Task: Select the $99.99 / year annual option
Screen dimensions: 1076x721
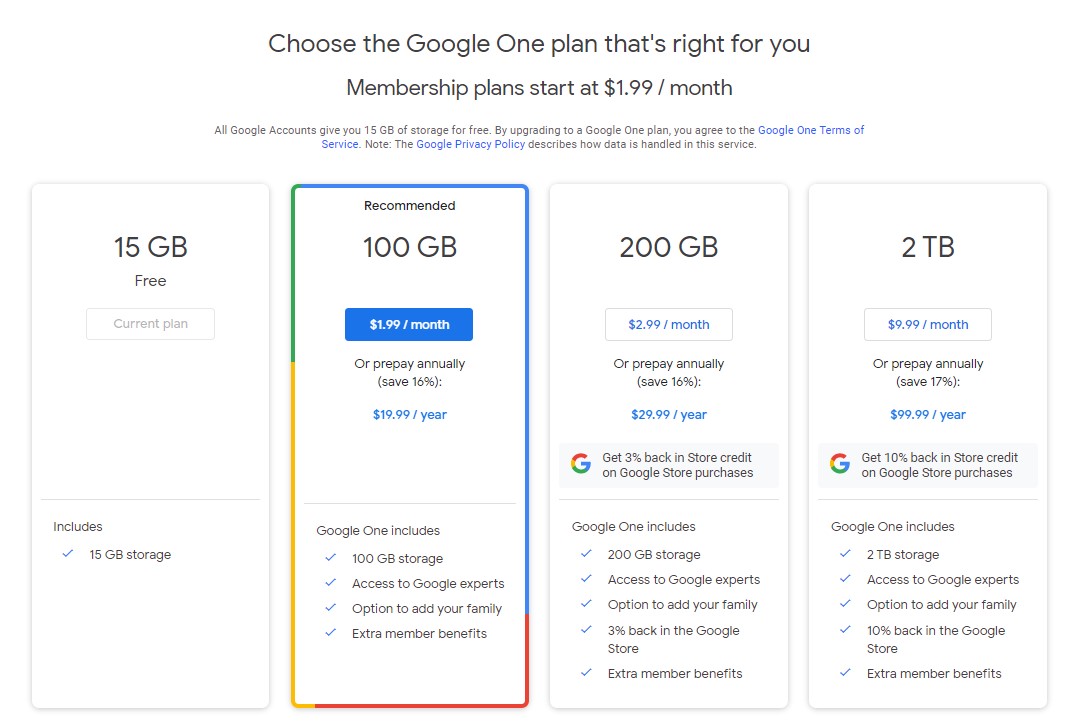Action: tap(928, 414)
